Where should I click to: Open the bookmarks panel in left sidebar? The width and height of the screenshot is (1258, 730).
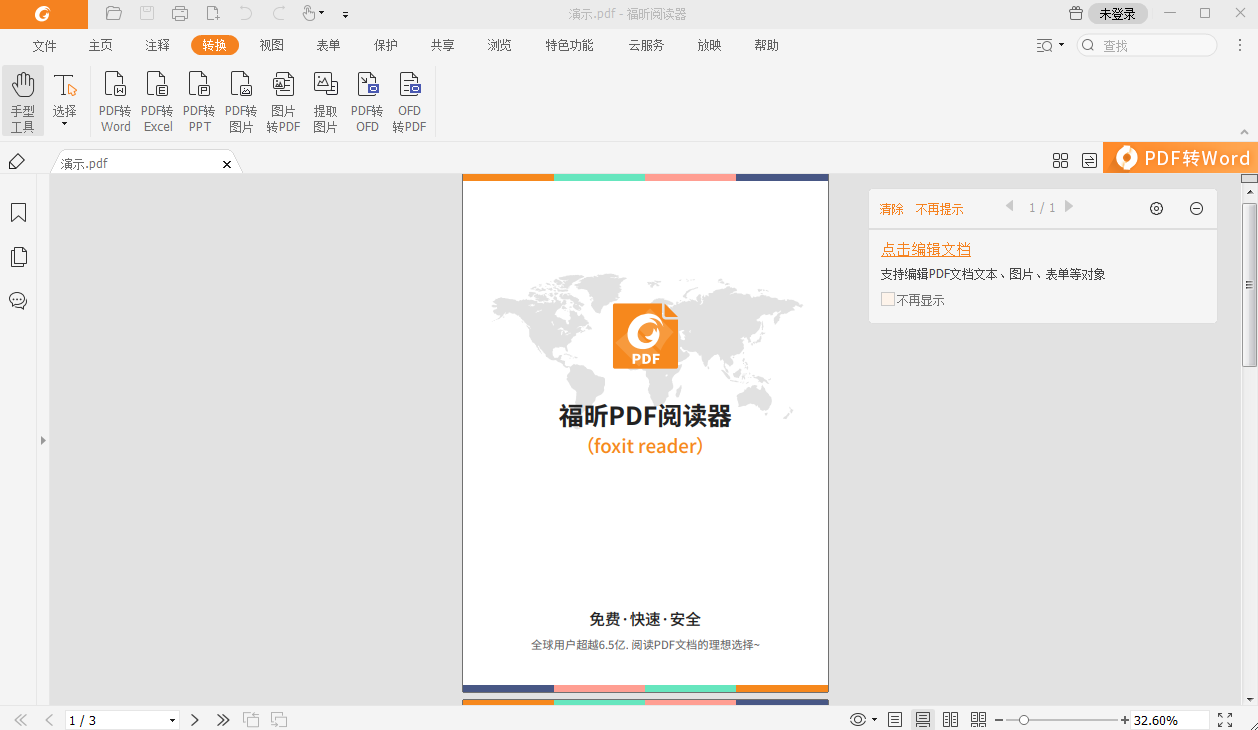(x=18, y=213)
